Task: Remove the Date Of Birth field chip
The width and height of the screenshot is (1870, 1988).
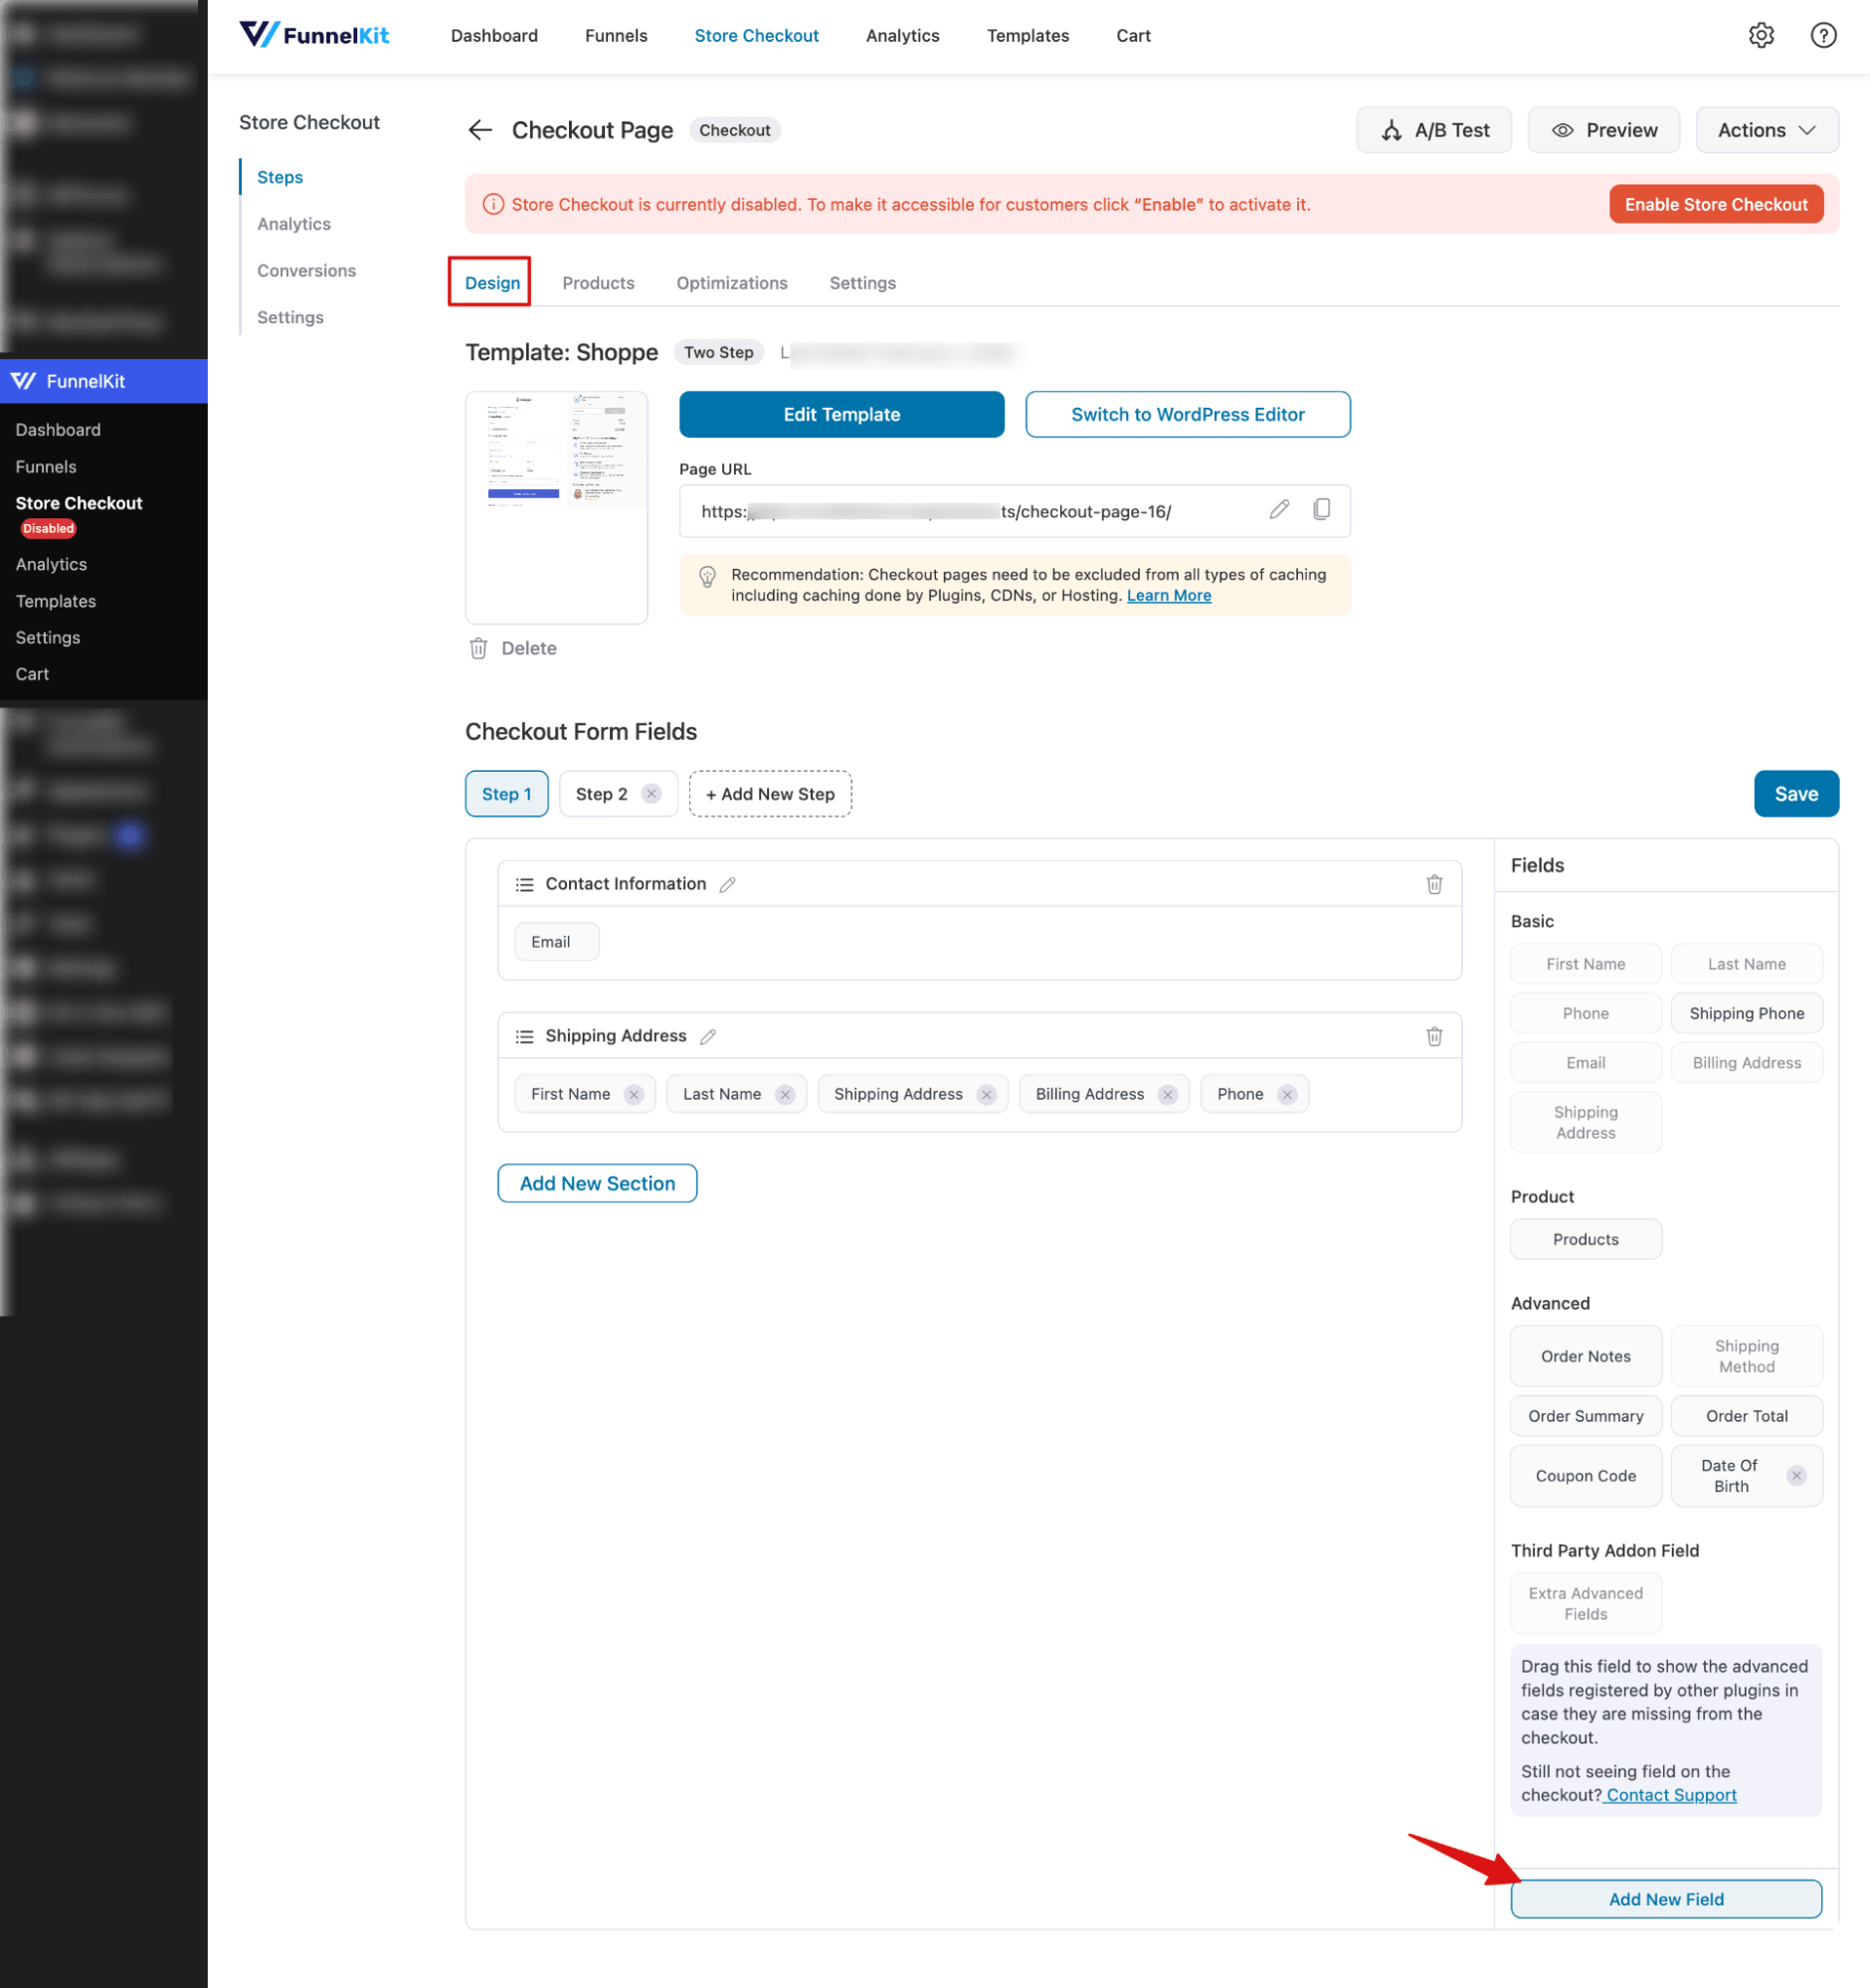Action: [x=1797, y=1475]
